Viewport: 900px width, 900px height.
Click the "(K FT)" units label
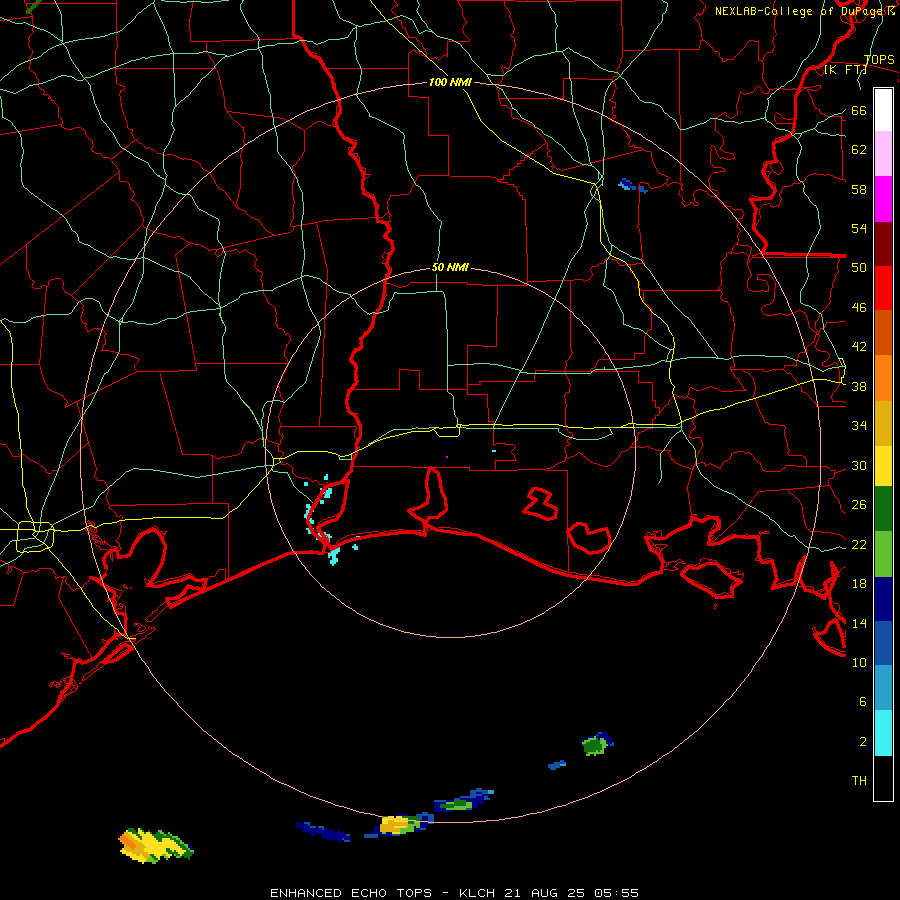coord(845,69)
